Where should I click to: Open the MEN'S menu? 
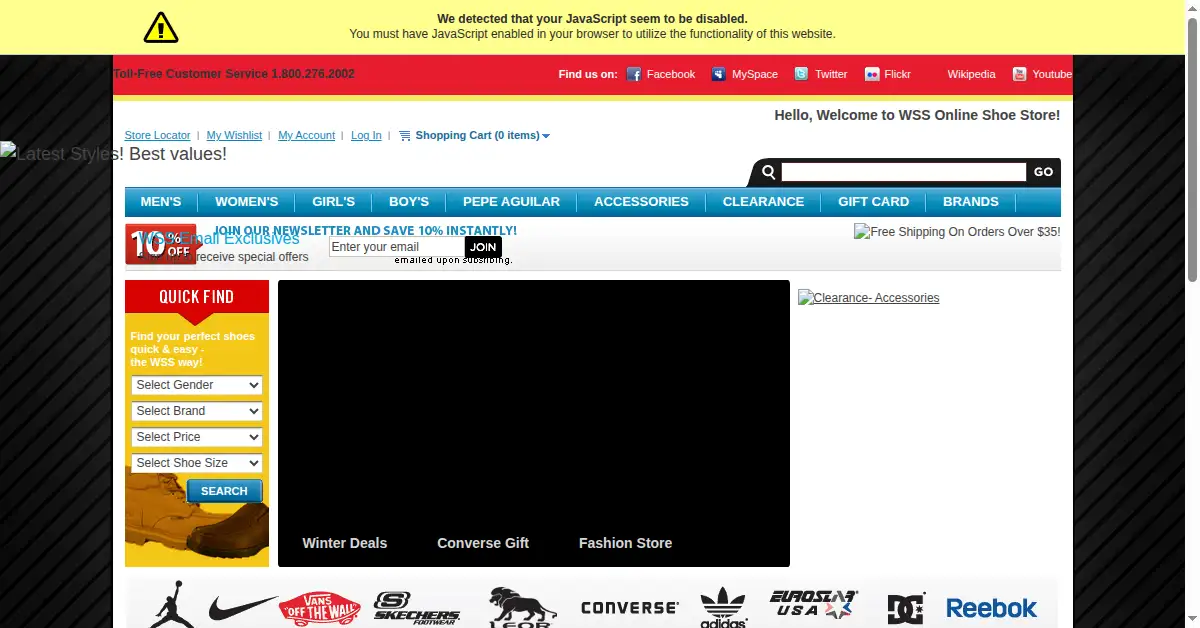click(x=161, y=201)
